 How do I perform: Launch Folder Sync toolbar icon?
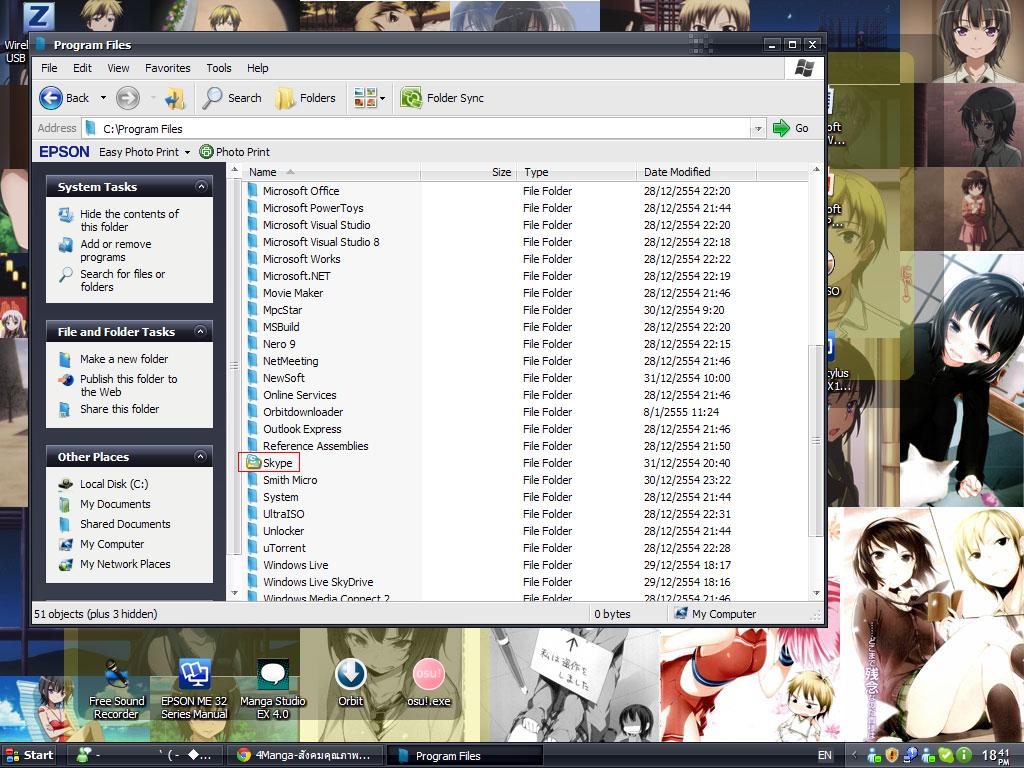[x=411, y=98]
